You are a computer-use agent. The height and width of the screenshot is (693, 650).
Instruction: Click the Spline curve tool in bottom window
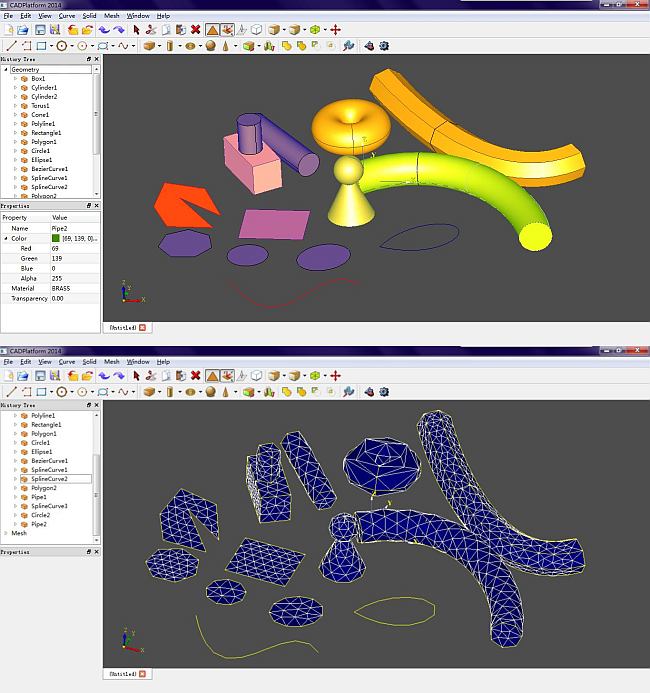coord(123,392)
